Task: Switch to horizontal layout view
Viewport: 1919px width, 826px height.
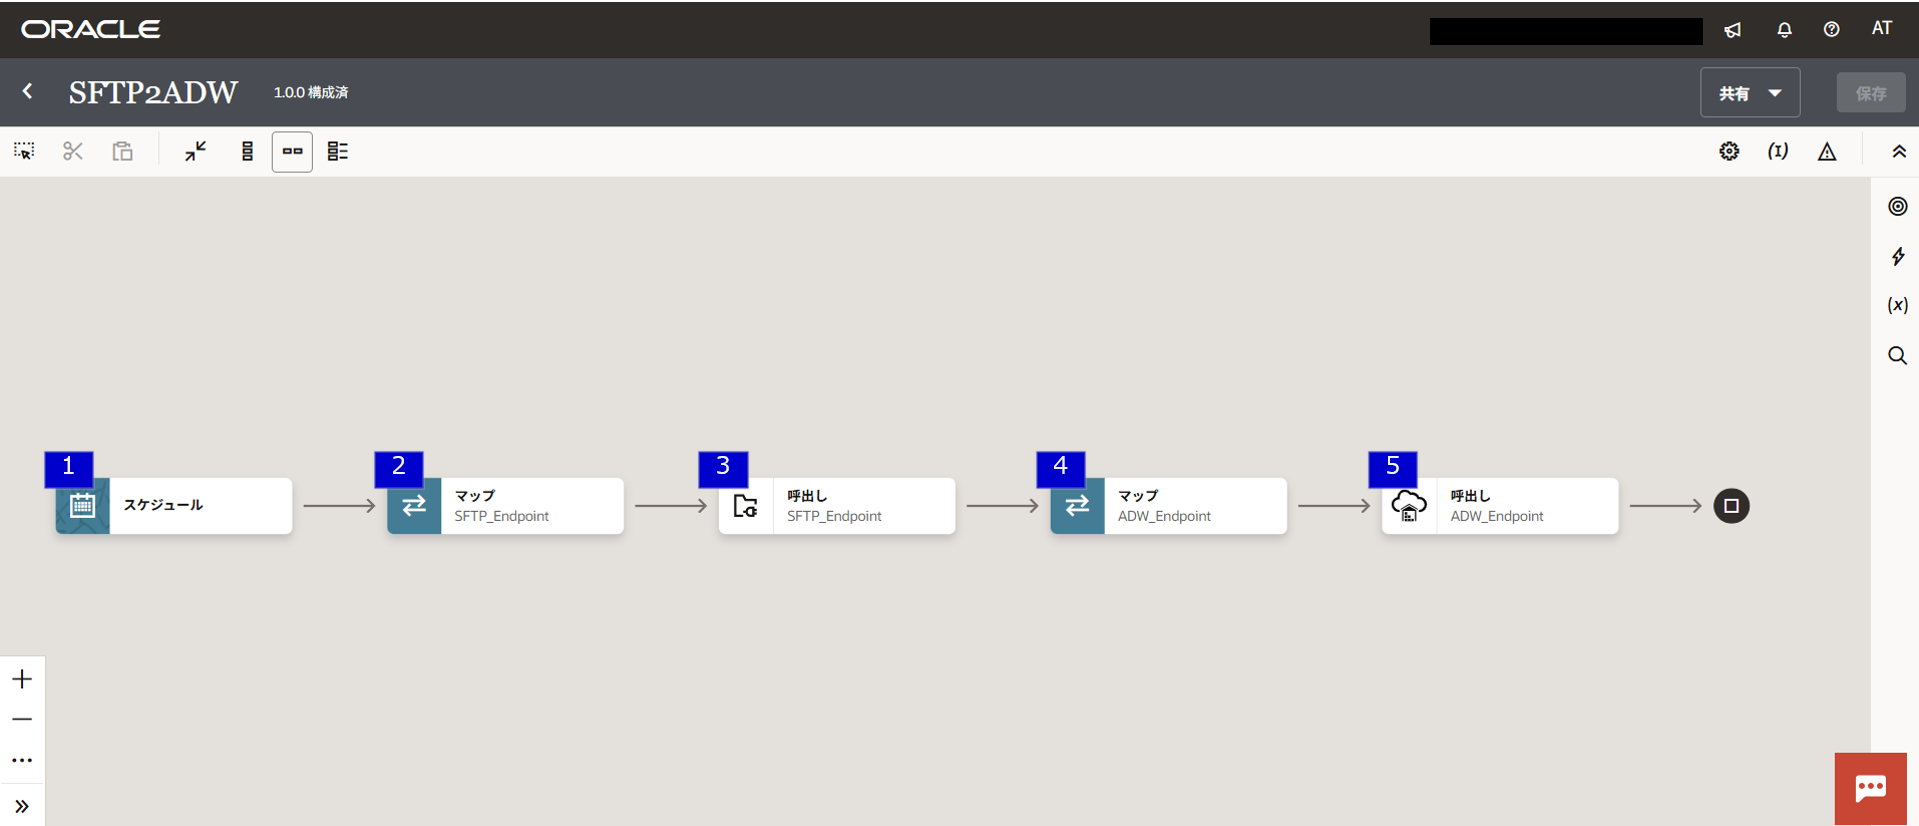Action: 292,151
